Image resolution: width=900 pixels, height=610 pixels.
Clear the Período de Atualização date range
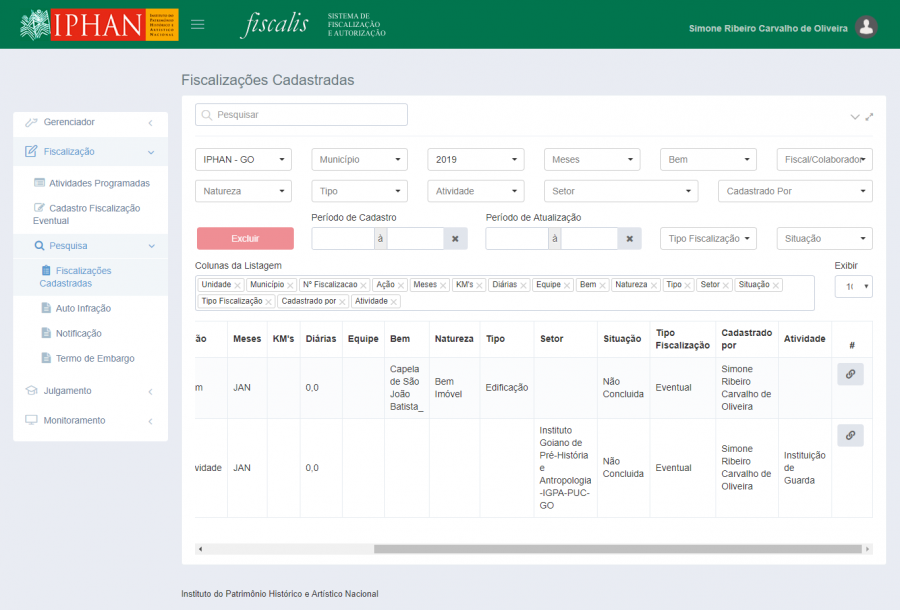pos(628,239)
